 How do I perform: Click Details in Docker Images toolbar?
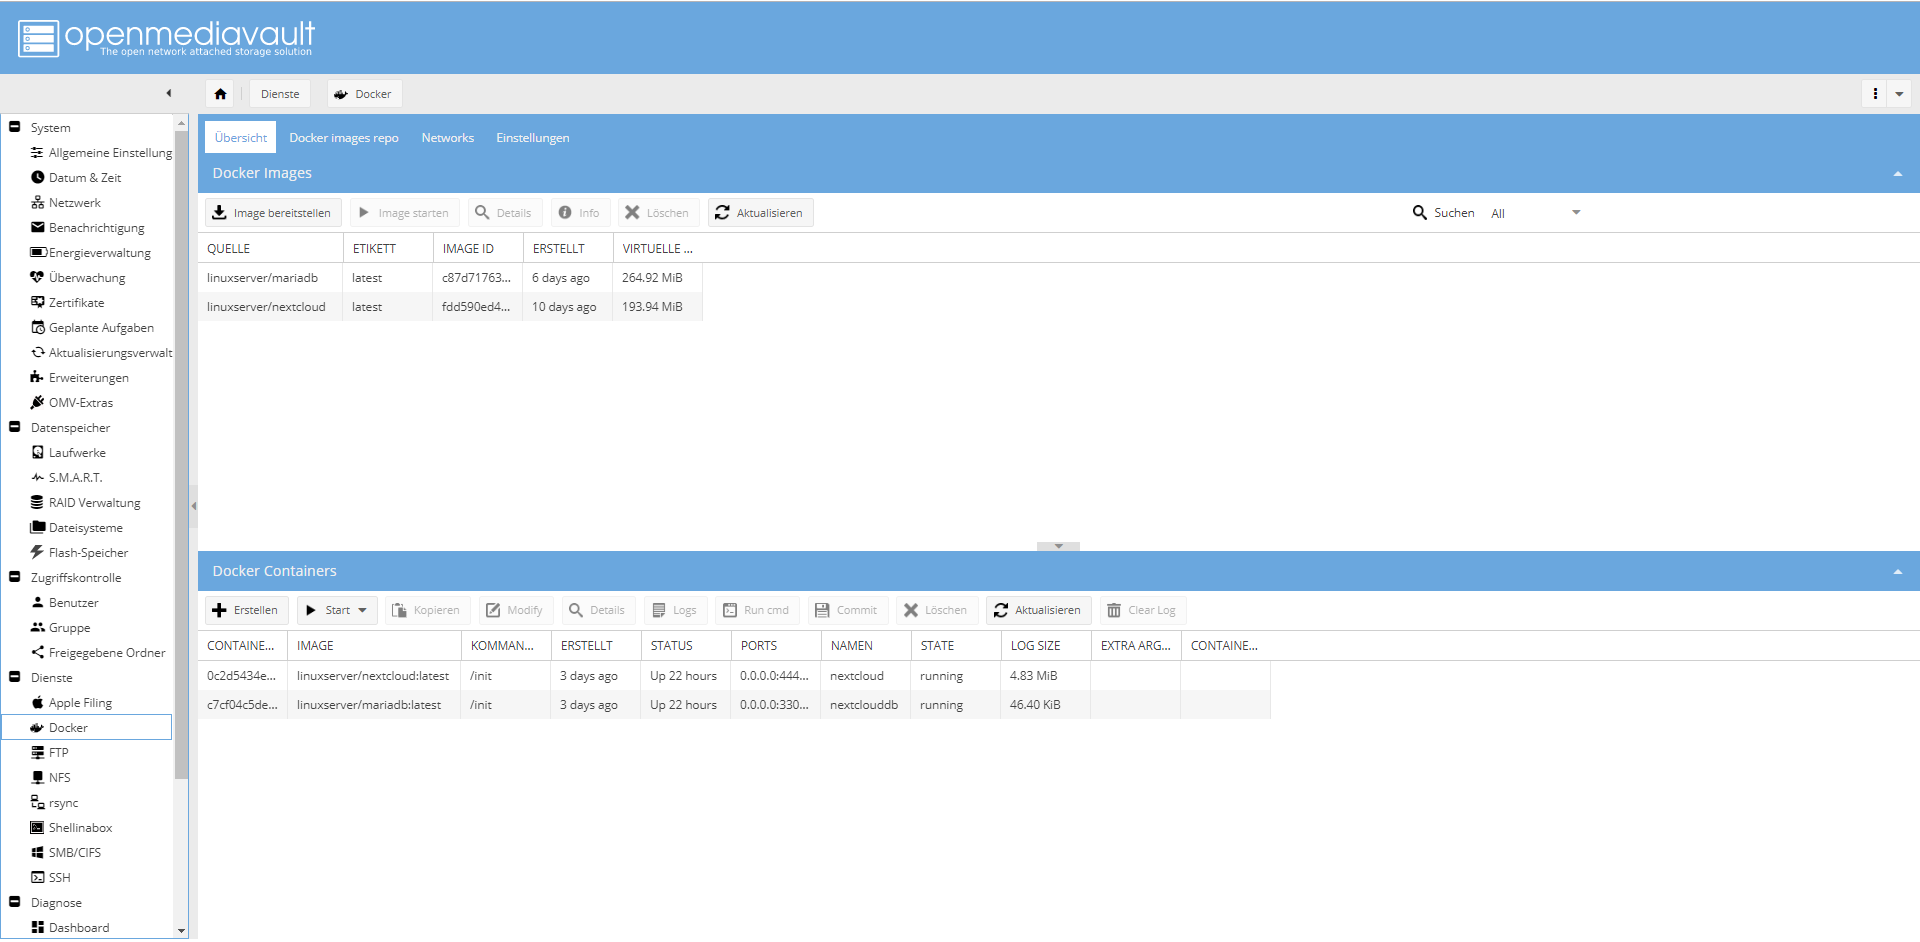point(504,213)
